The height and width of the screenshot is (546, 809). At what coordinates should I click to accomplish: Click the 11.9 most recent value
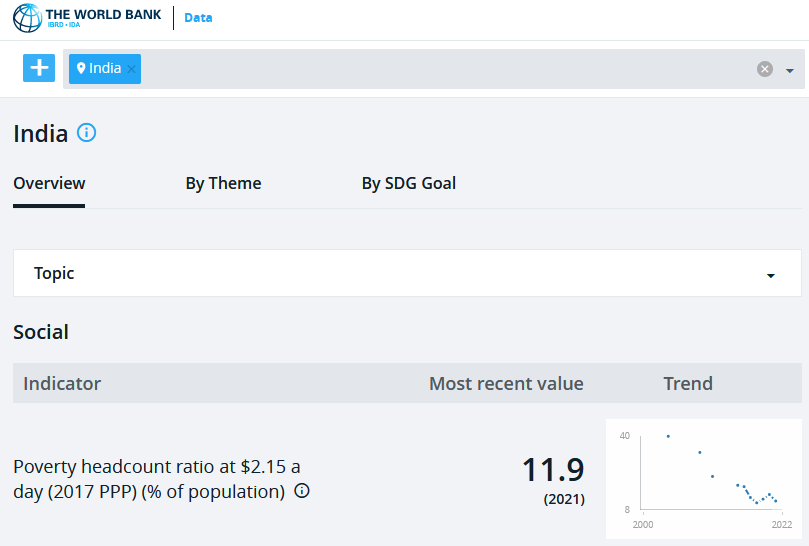[553, 470]
